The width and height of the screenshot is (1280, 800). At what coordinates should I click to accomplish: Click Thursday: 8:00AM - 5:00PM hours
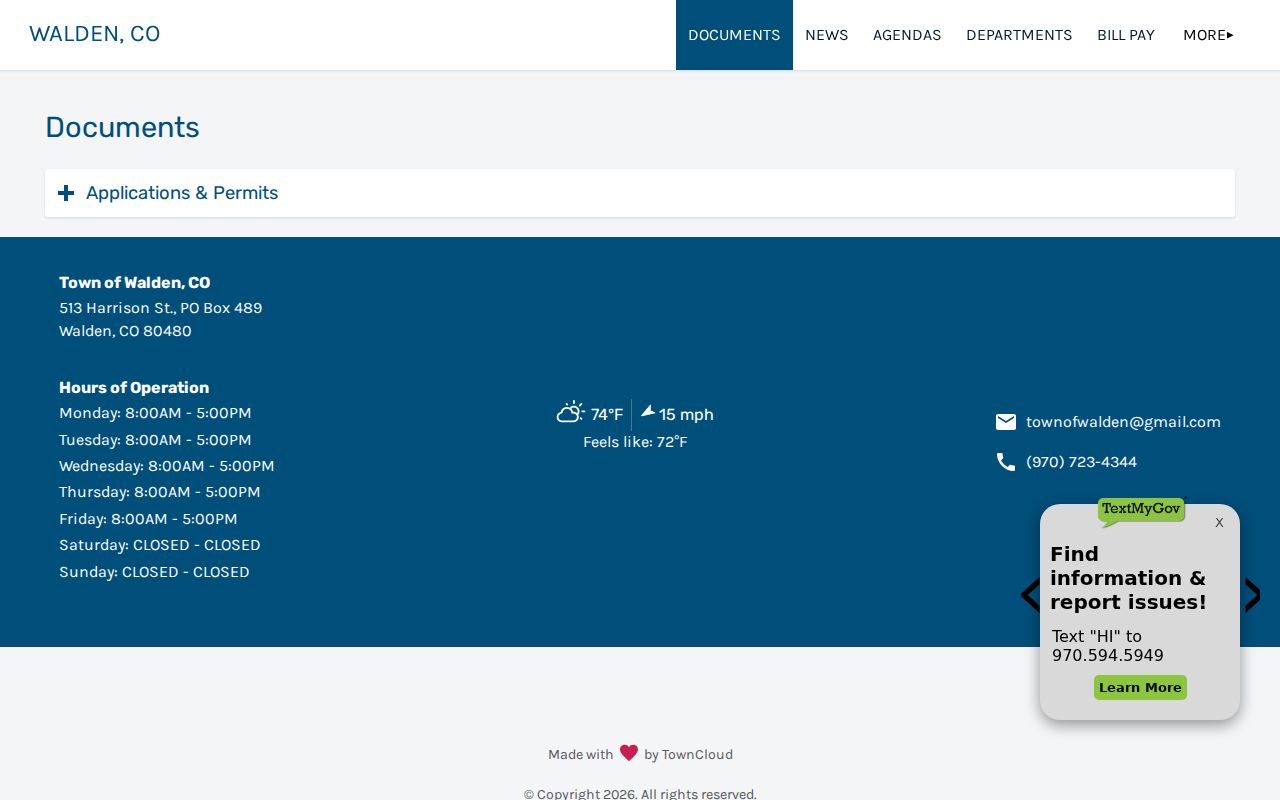click(x=160, y=492)
